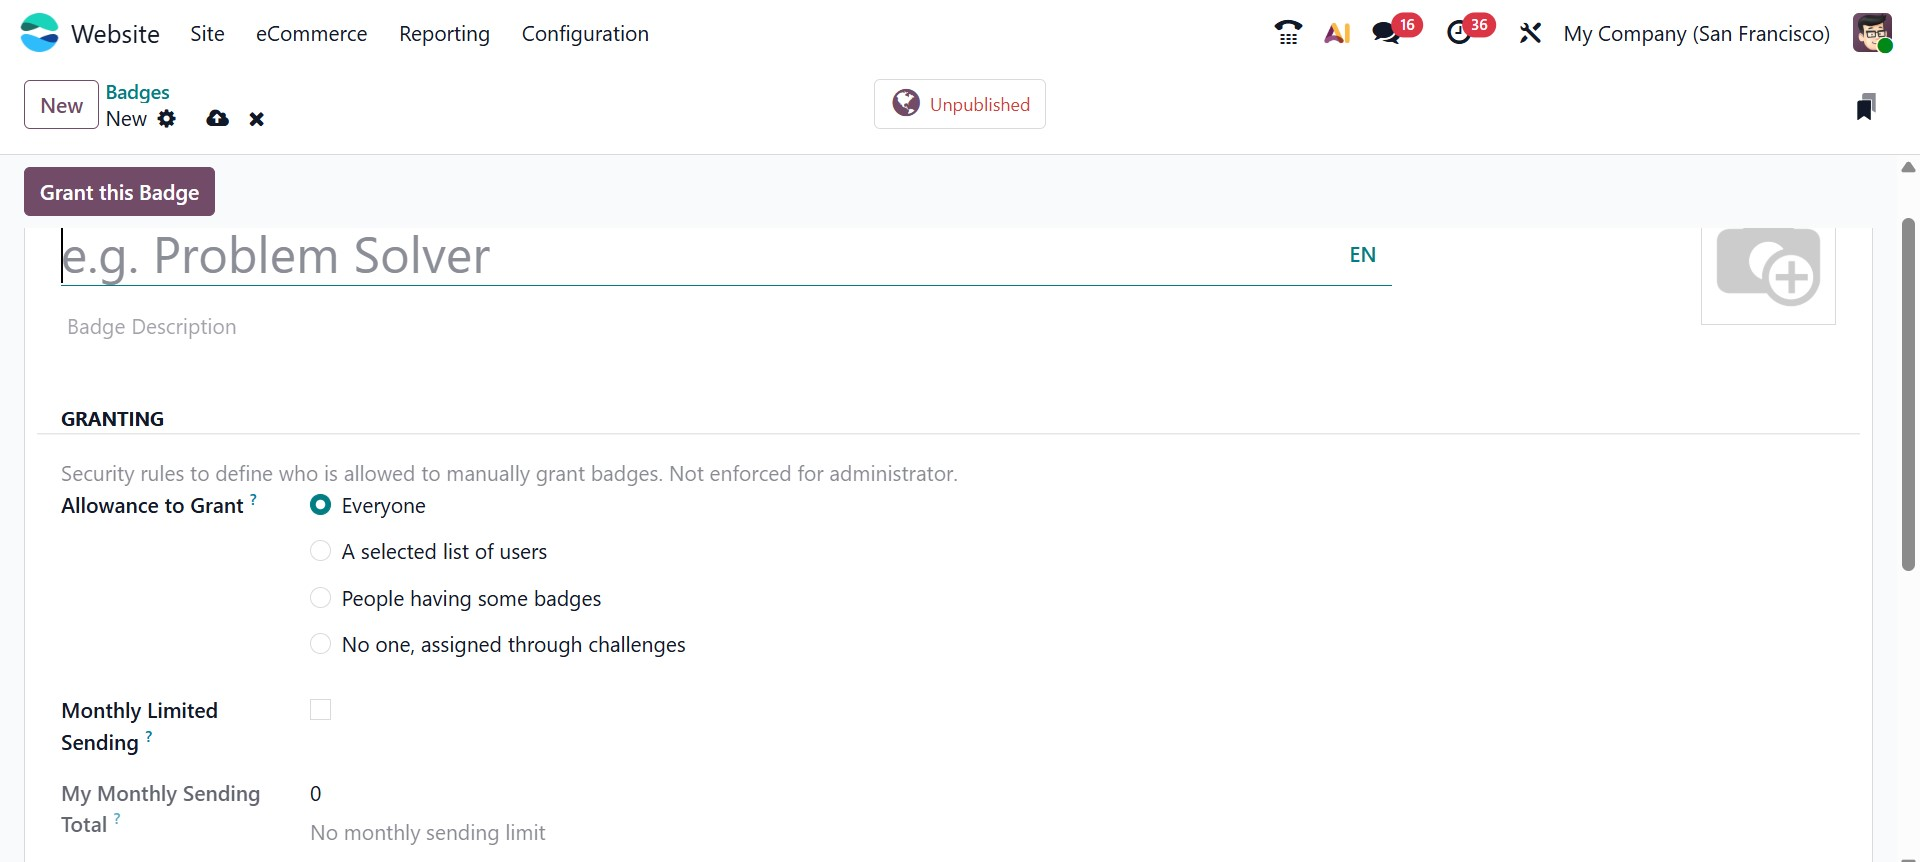
Task: Select the 'Everyone' radio option
Action: pos(321,505)
